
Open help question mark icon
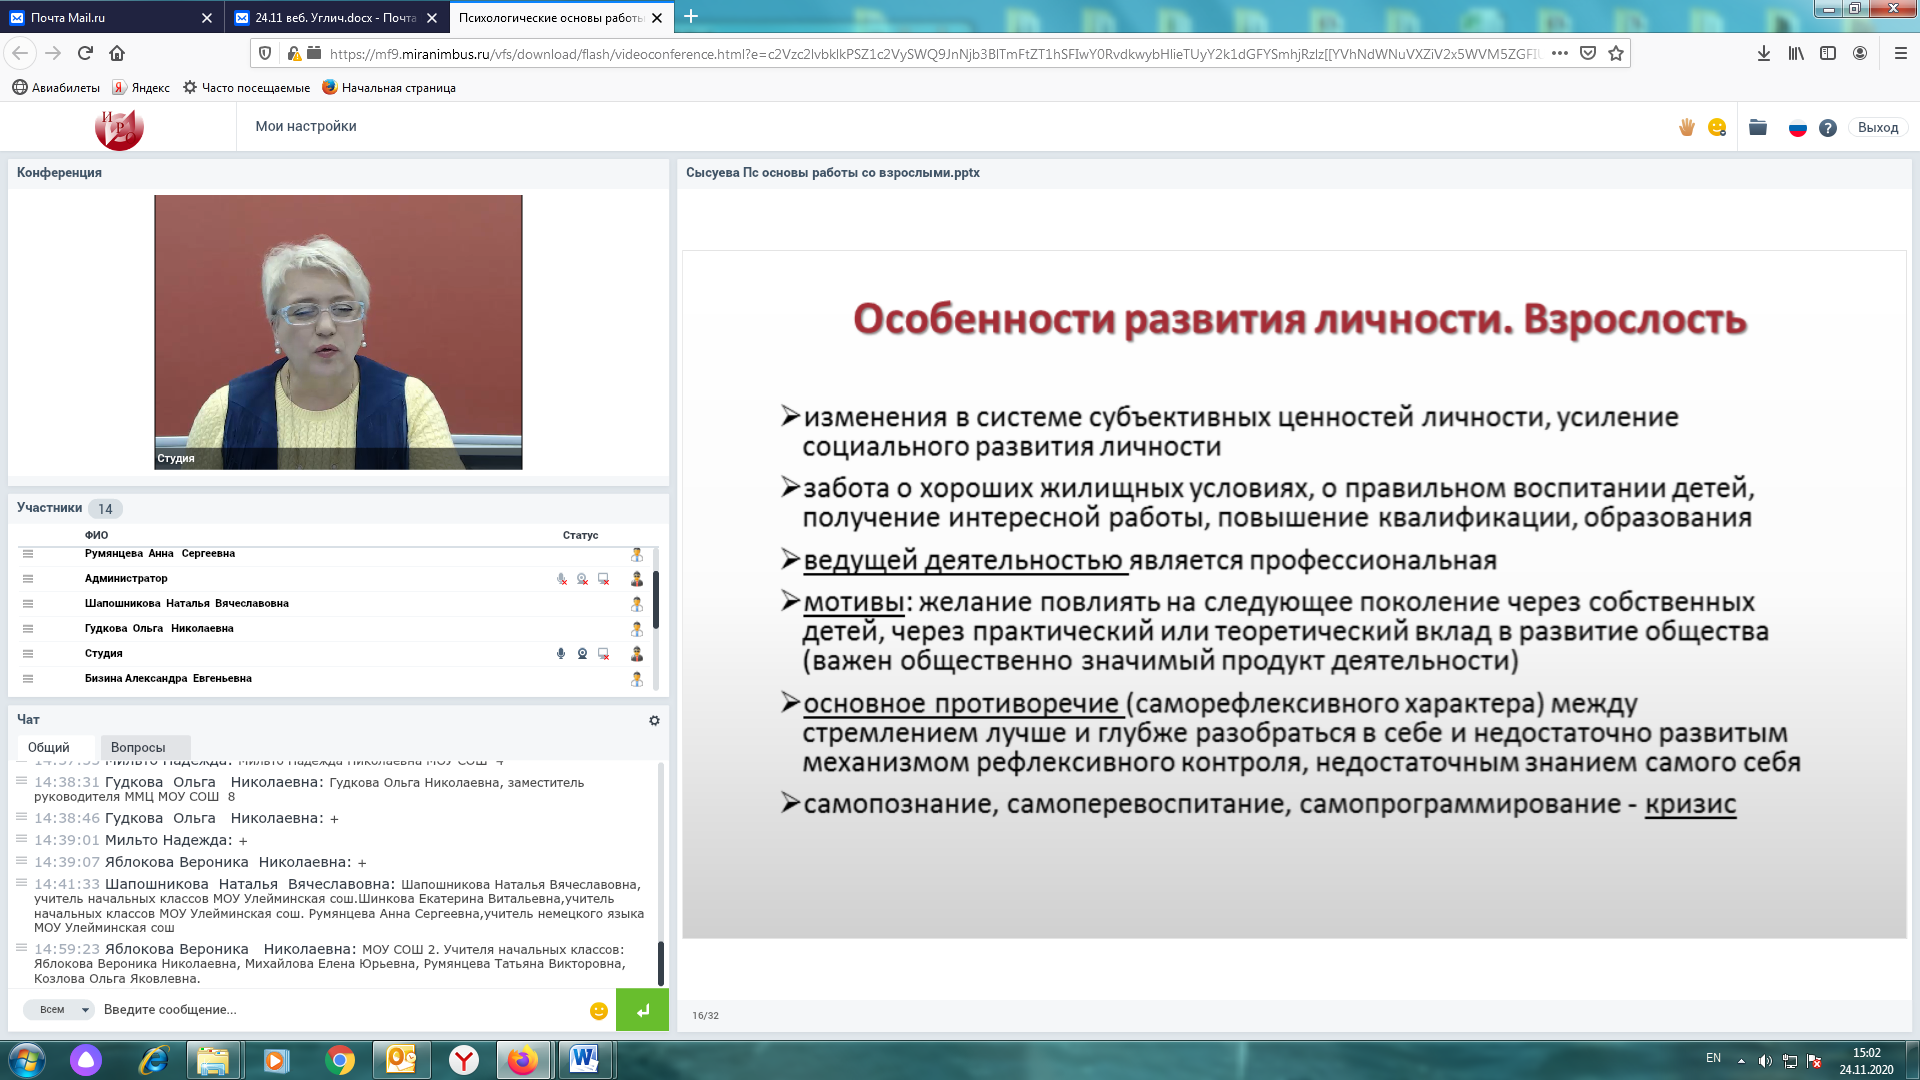point(1828,127)
